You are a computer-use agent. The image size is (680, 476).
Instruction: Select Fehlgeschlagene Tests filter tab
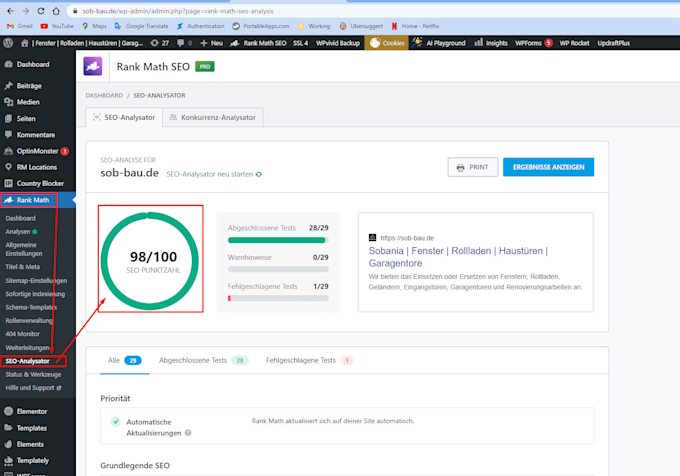click(x=310, y=360)
